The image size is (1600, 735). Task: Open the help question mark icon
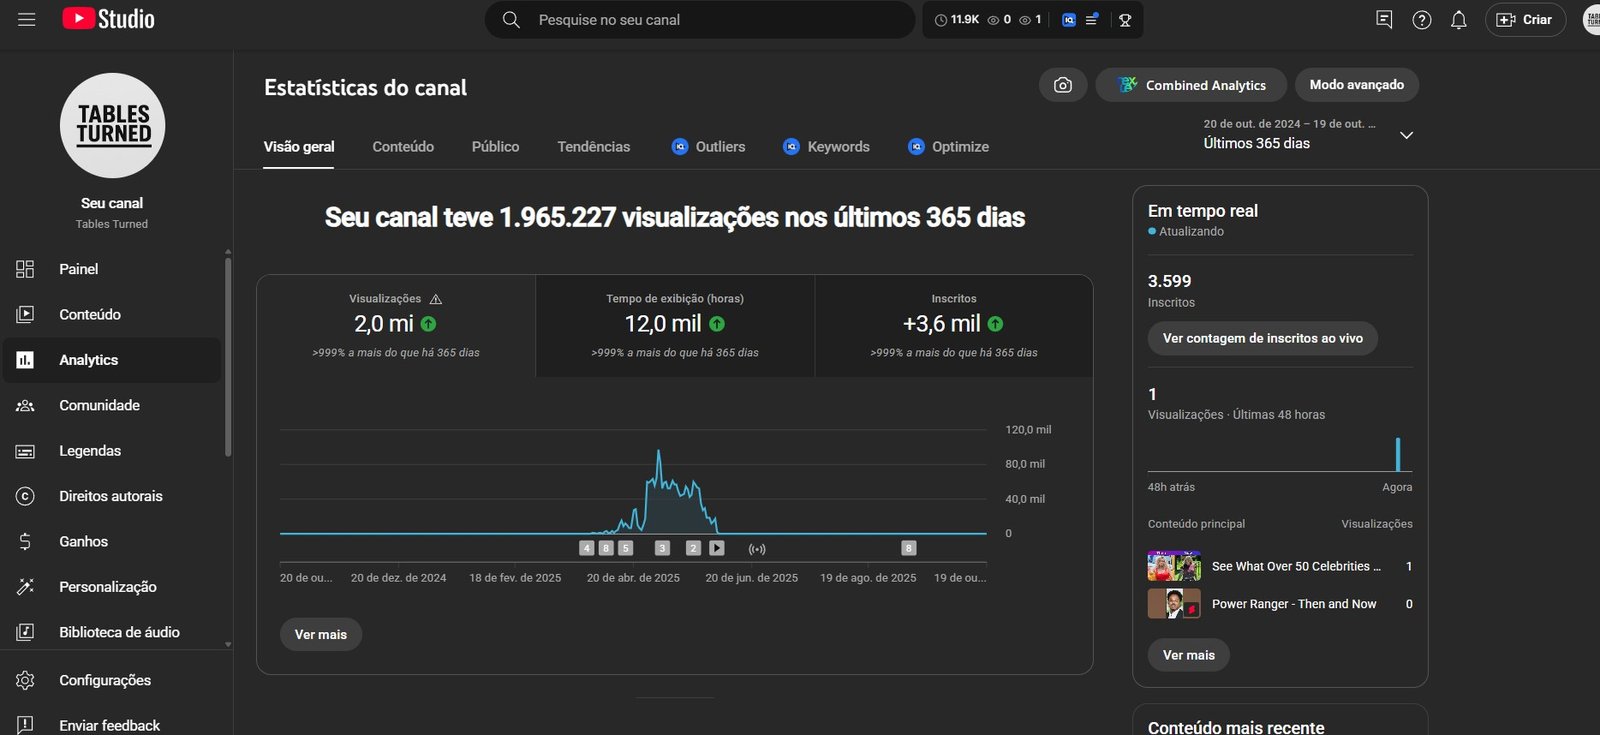click(x=1421, y=20)
